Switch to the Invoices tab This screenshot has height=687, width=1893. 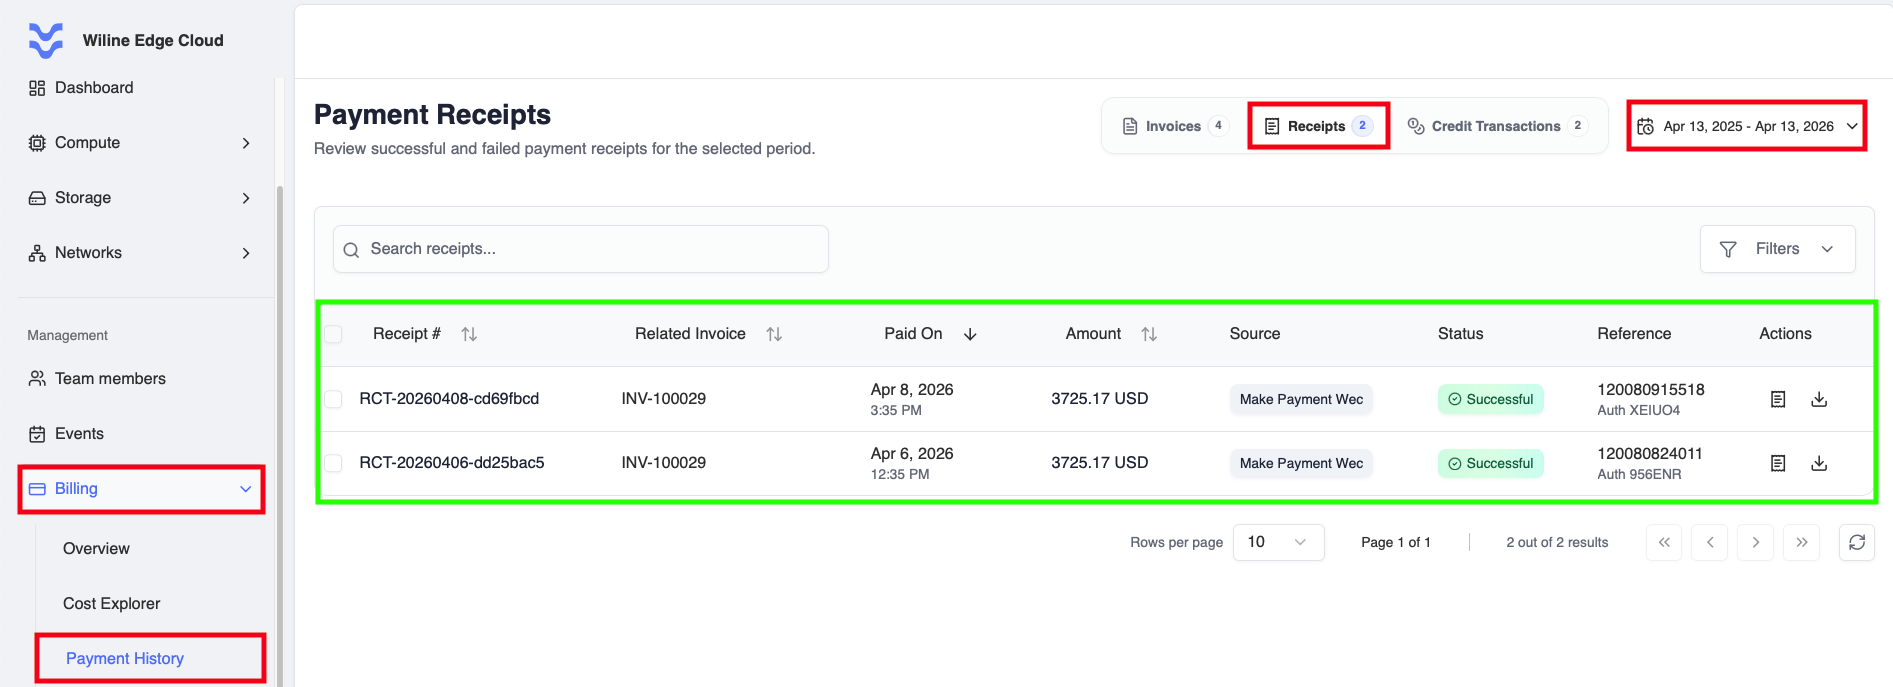pos(1173,126)
